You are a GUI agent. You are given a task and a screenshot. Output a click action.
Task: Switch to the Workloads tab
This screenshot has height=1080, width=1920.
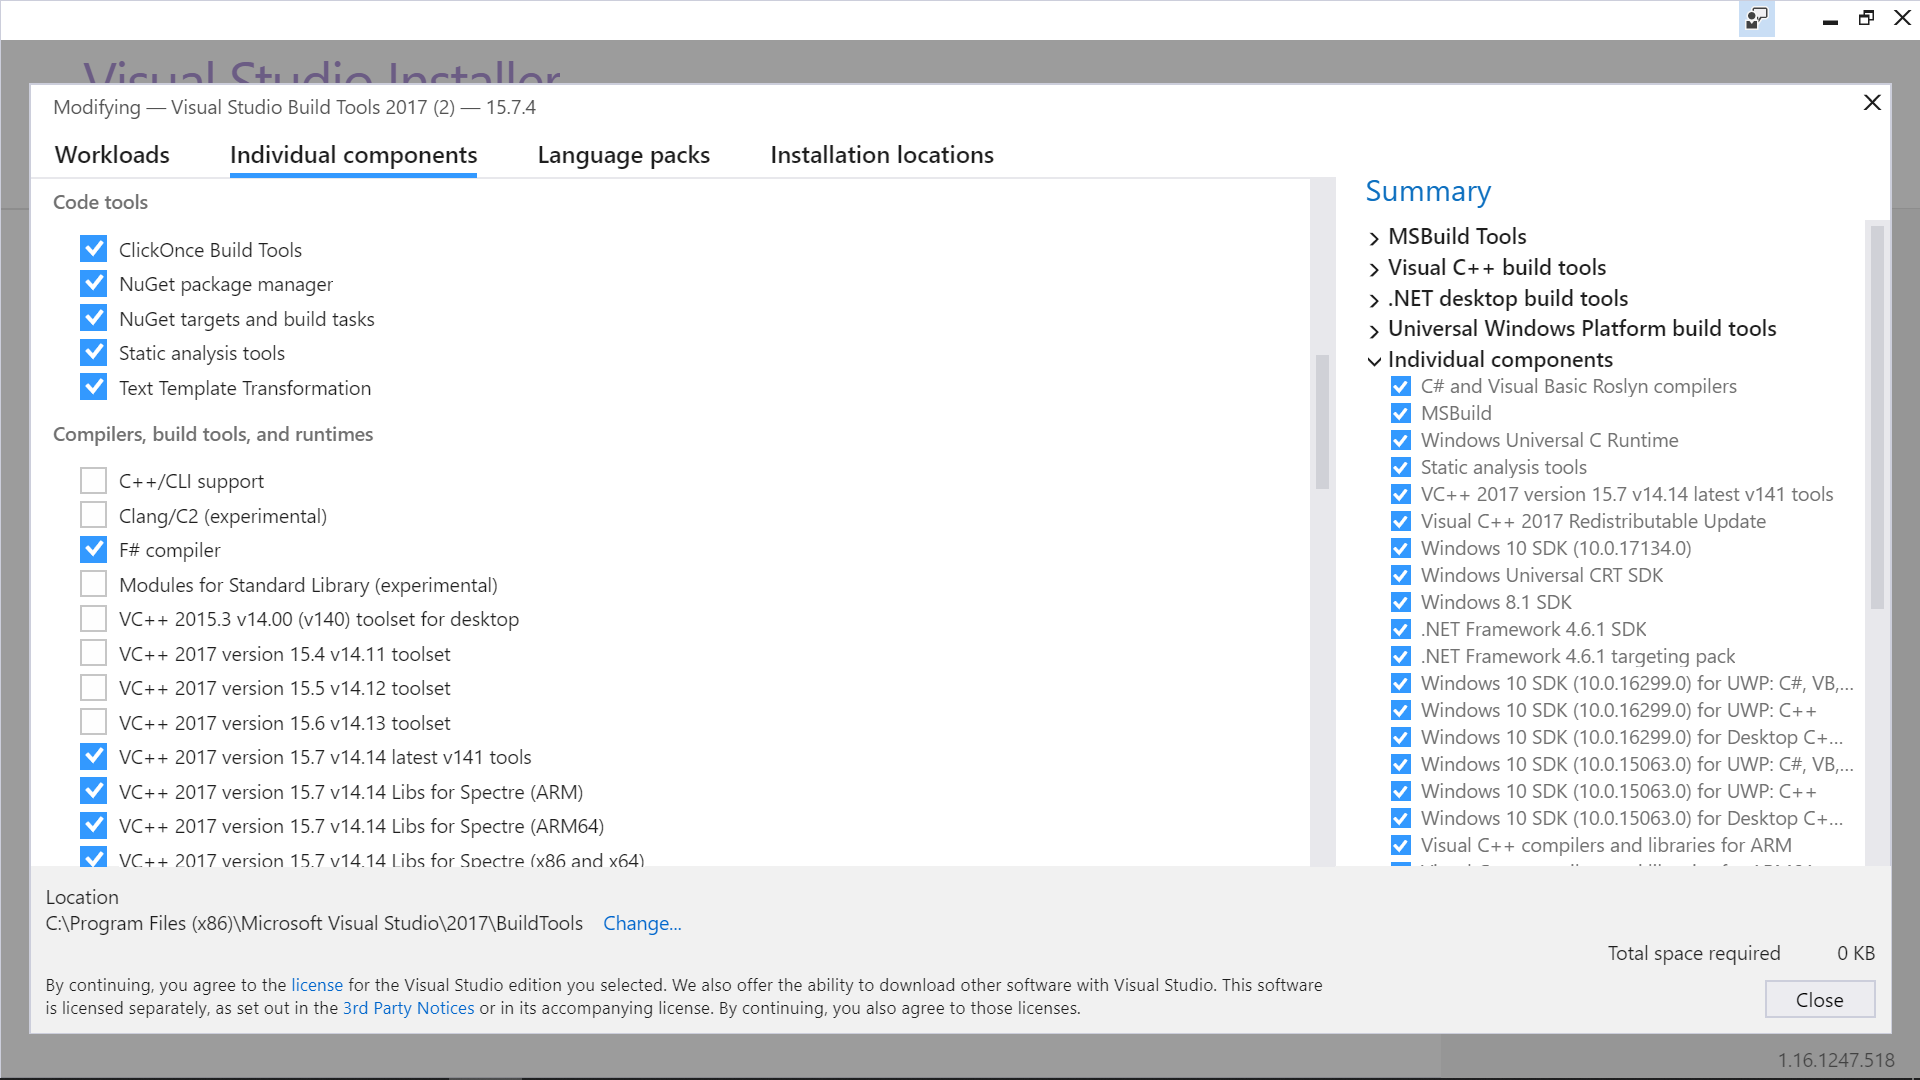click(112, 154)
